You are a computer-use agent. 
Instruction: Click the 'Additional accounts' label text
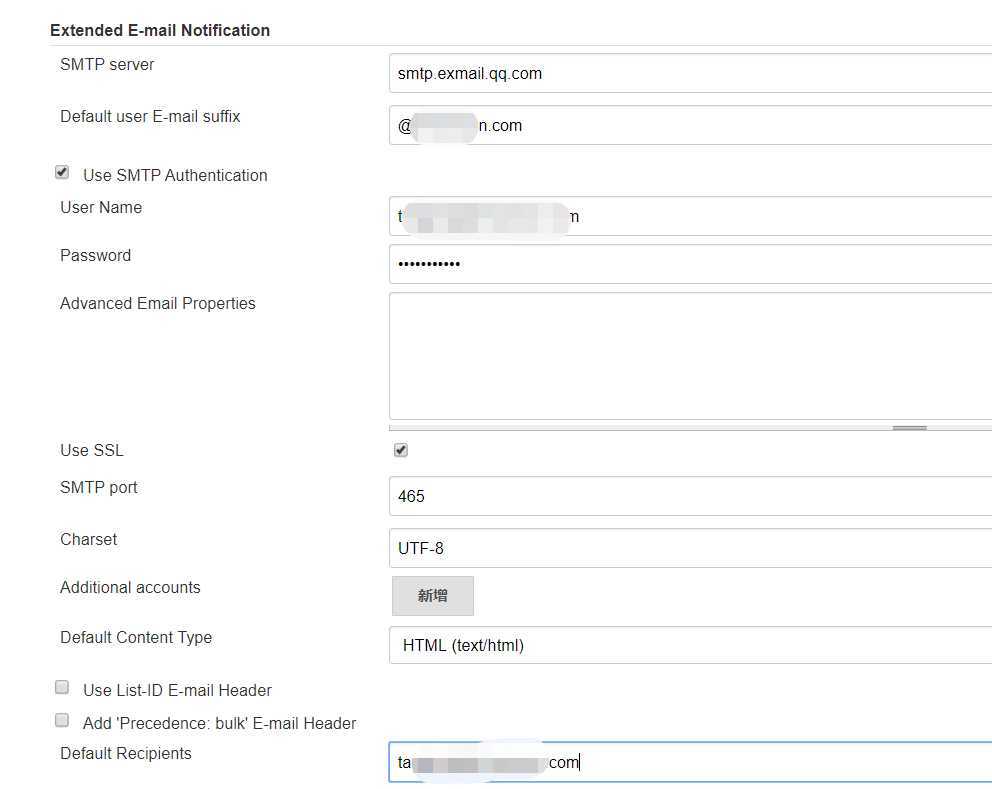click(130, 587)
